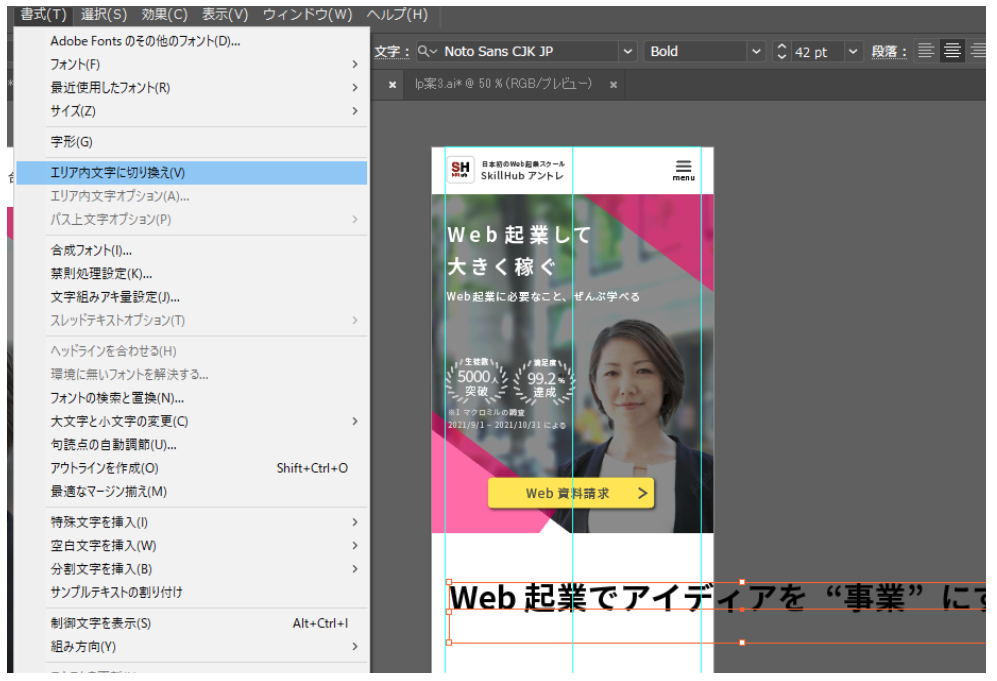Open the Bold font style dropdown arrow
This screenshot has width=997, height=681.
pyautogui.click(x=756, y=52)
